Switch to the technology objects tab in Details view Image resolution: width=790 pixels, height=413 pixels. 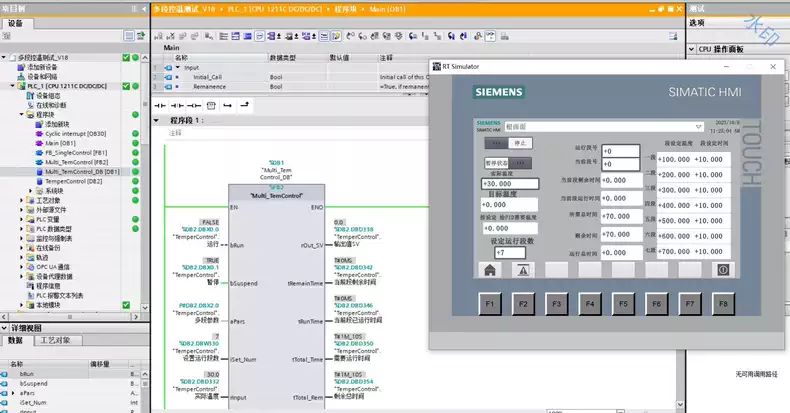[x=55, y=340]
